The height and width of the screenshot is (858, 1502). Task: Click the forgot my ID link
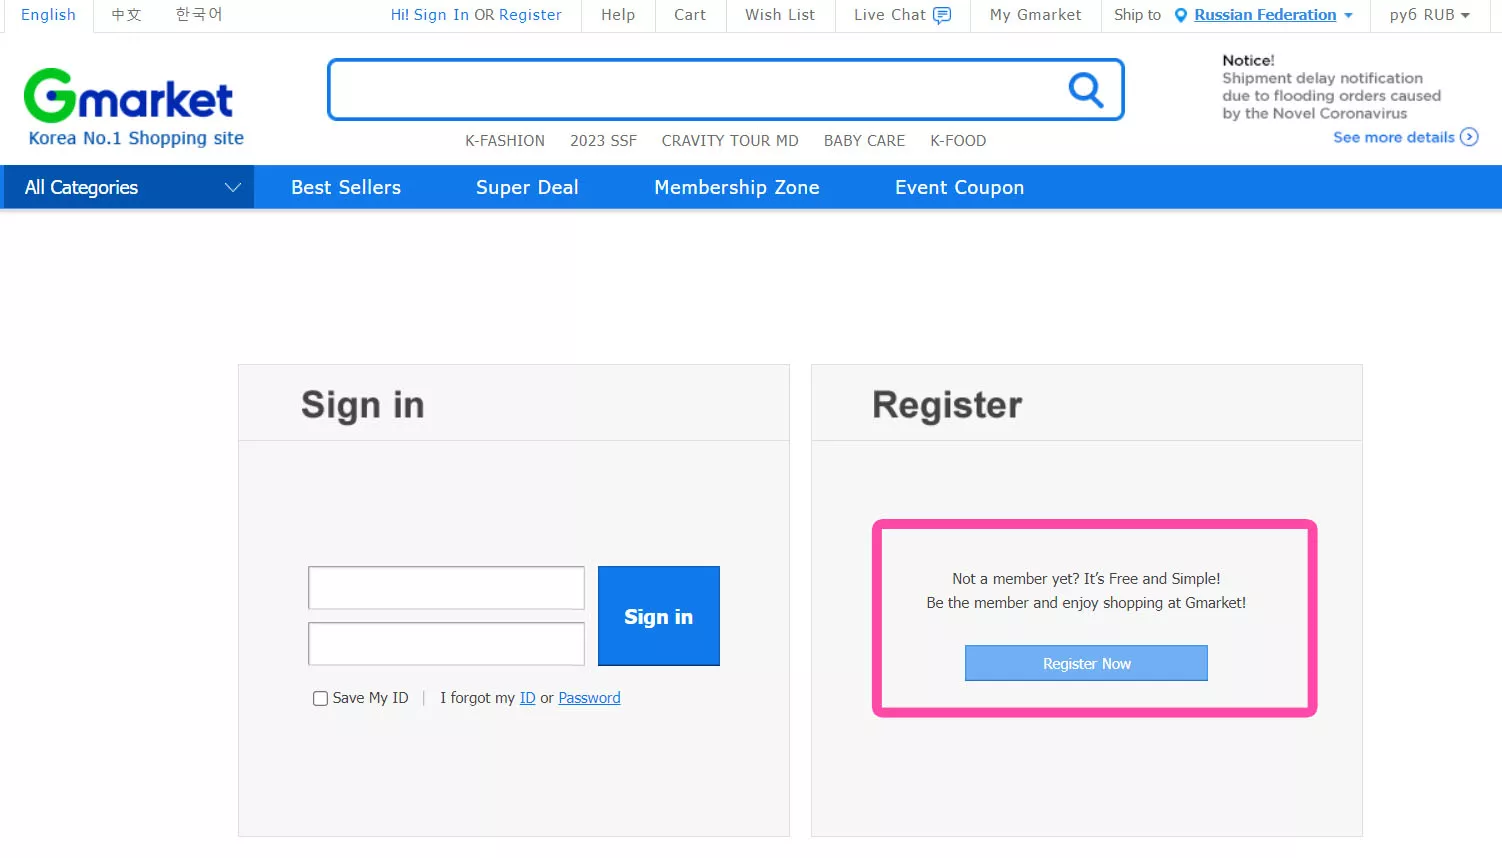click(527, 698)
